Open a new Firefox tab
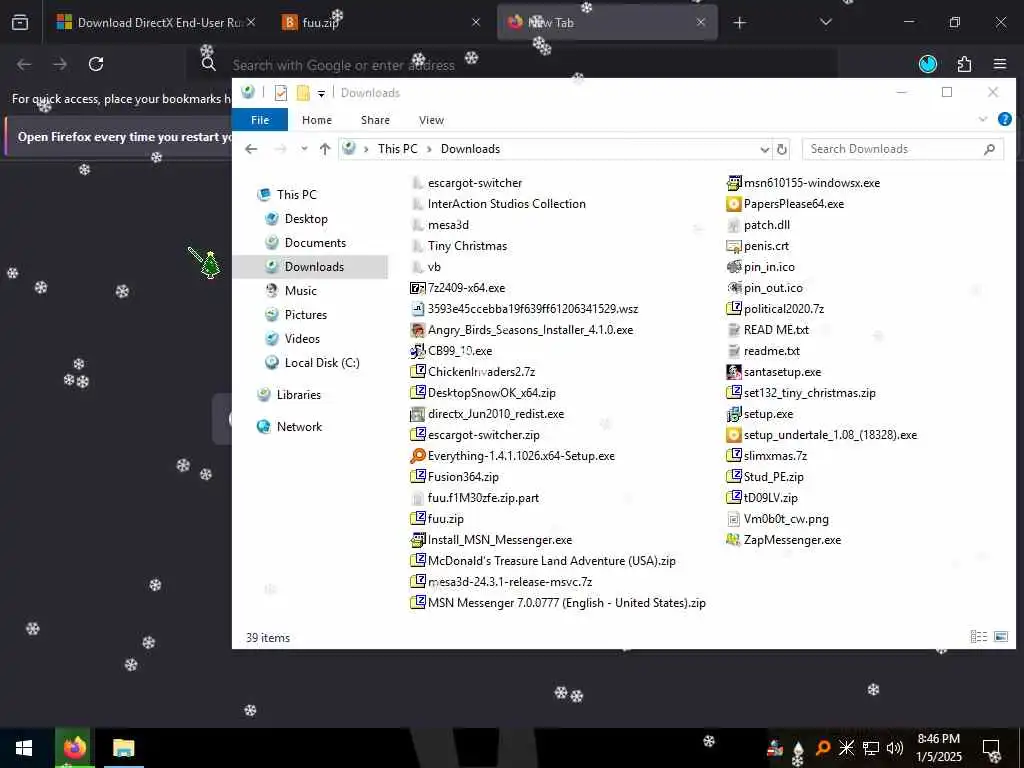Screen dimensions: 1024x768 [x=739, y=23]
